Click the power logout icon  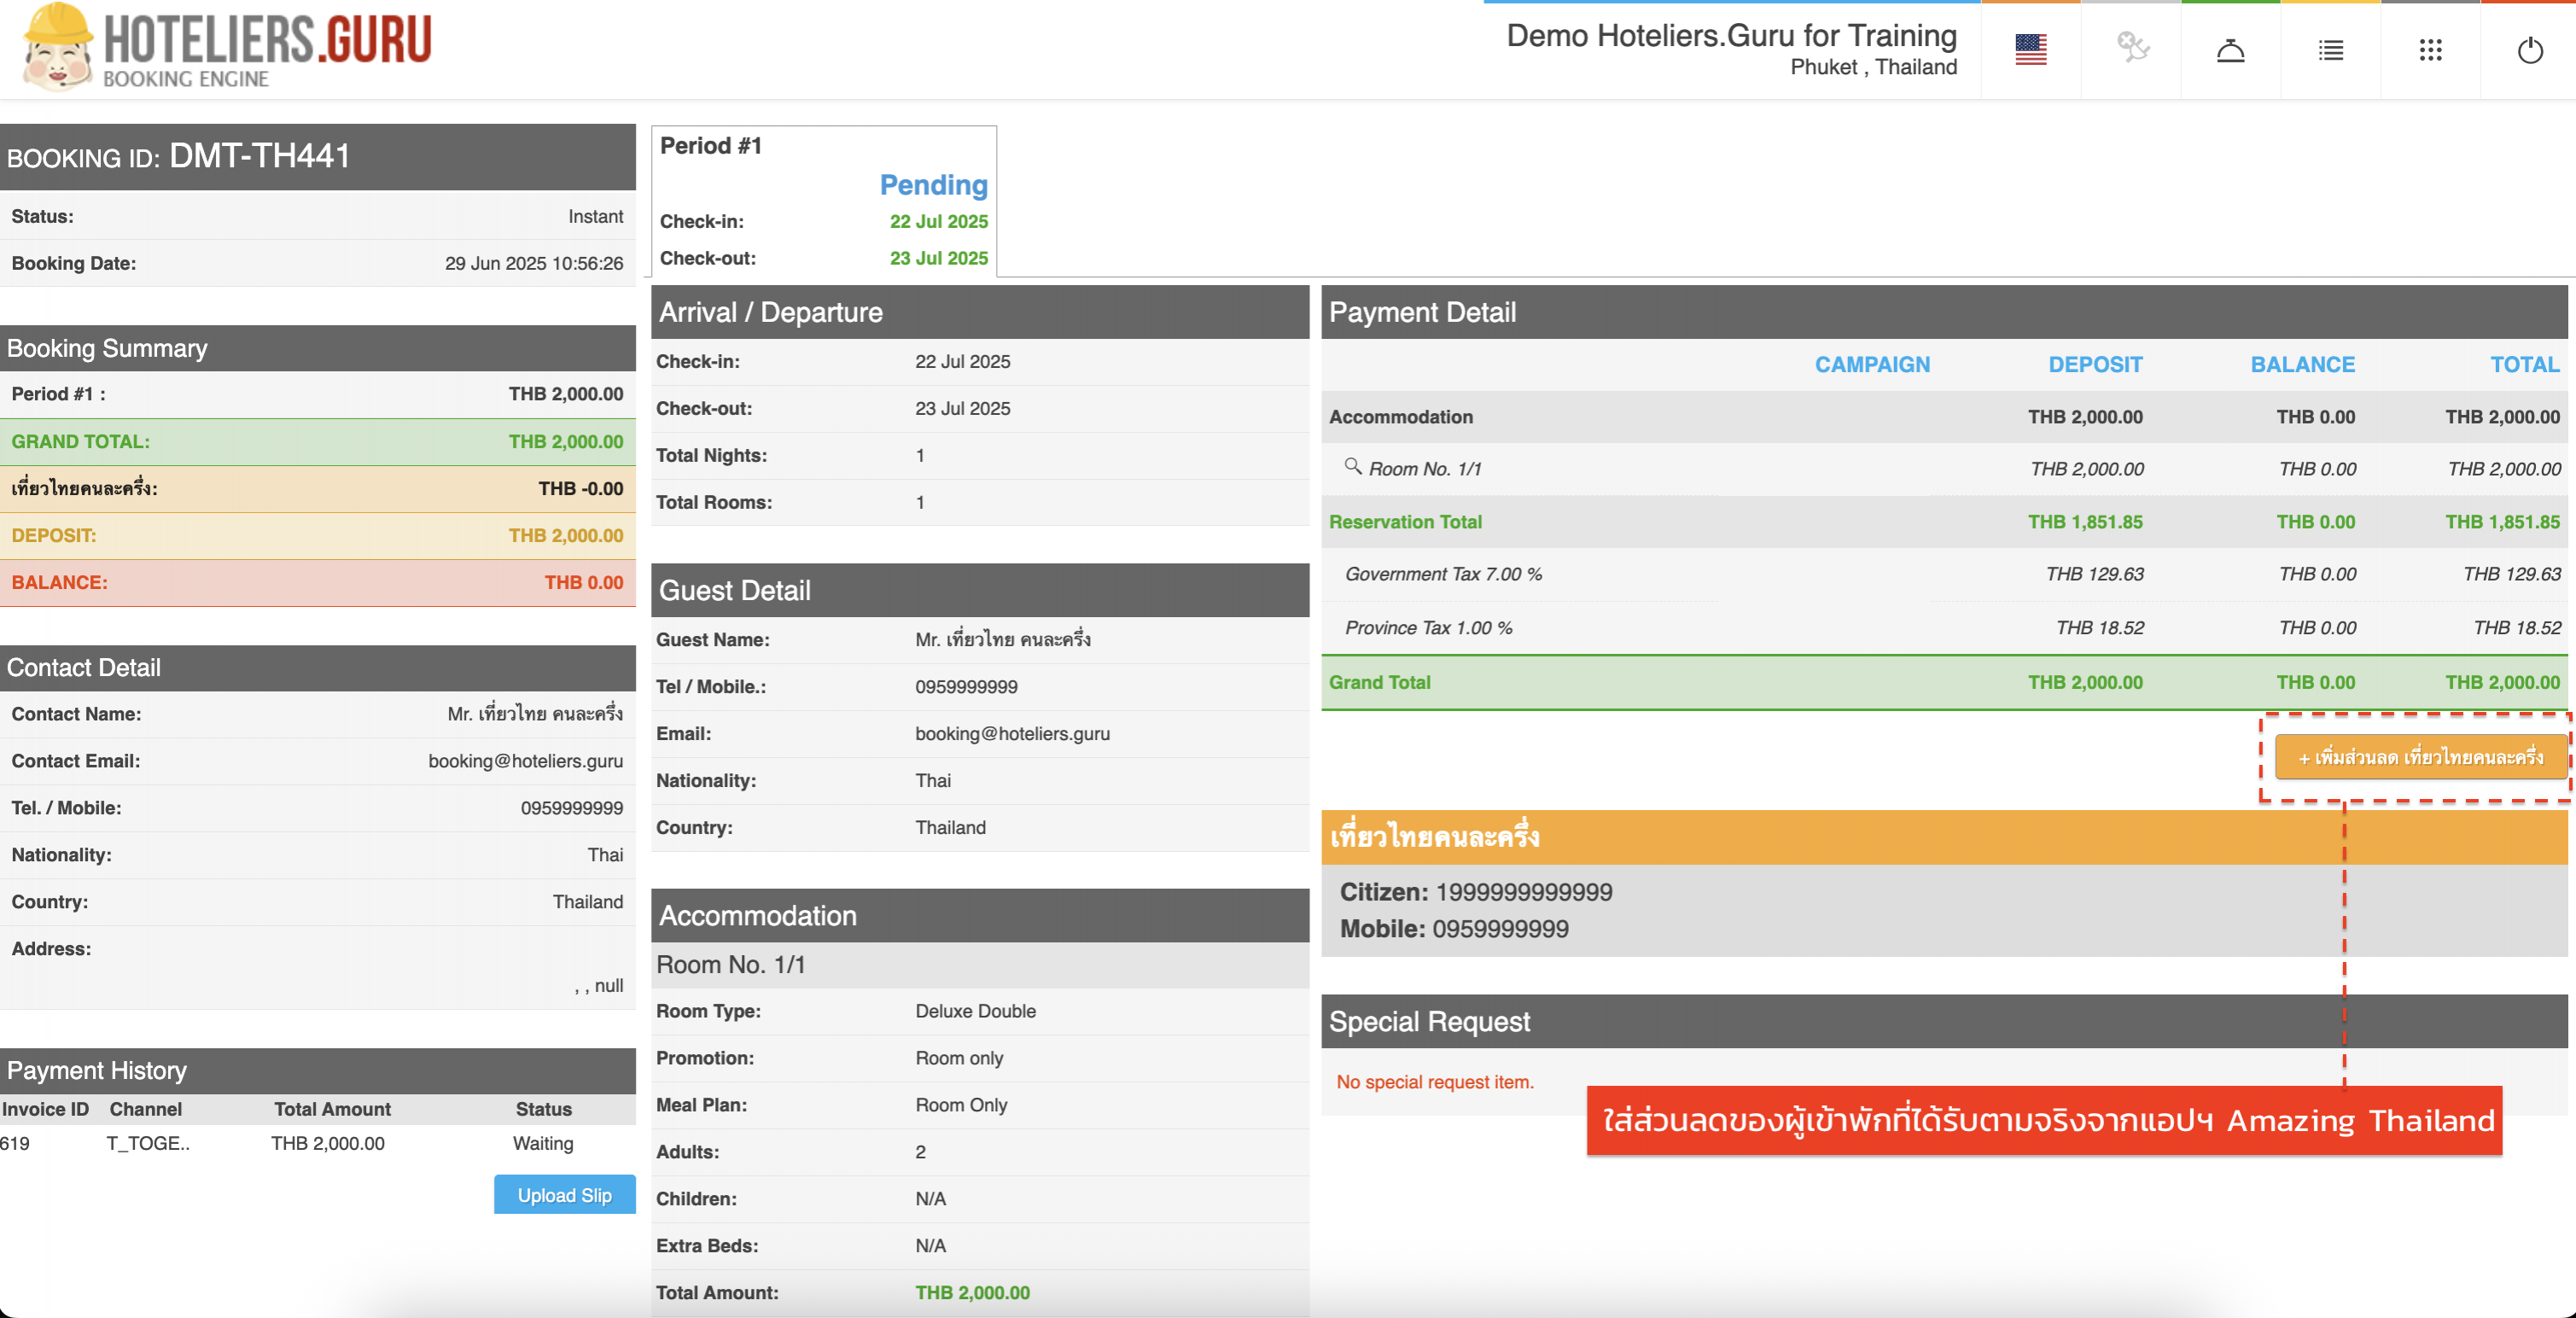tap(2529, 50)
